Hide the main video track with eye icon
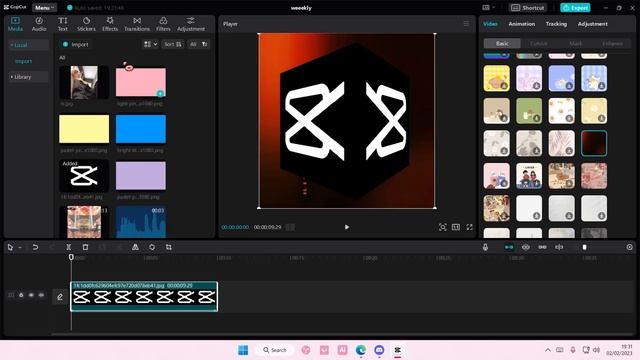The height and width of the screenshot is (360, 640). [x=31, y=295]
